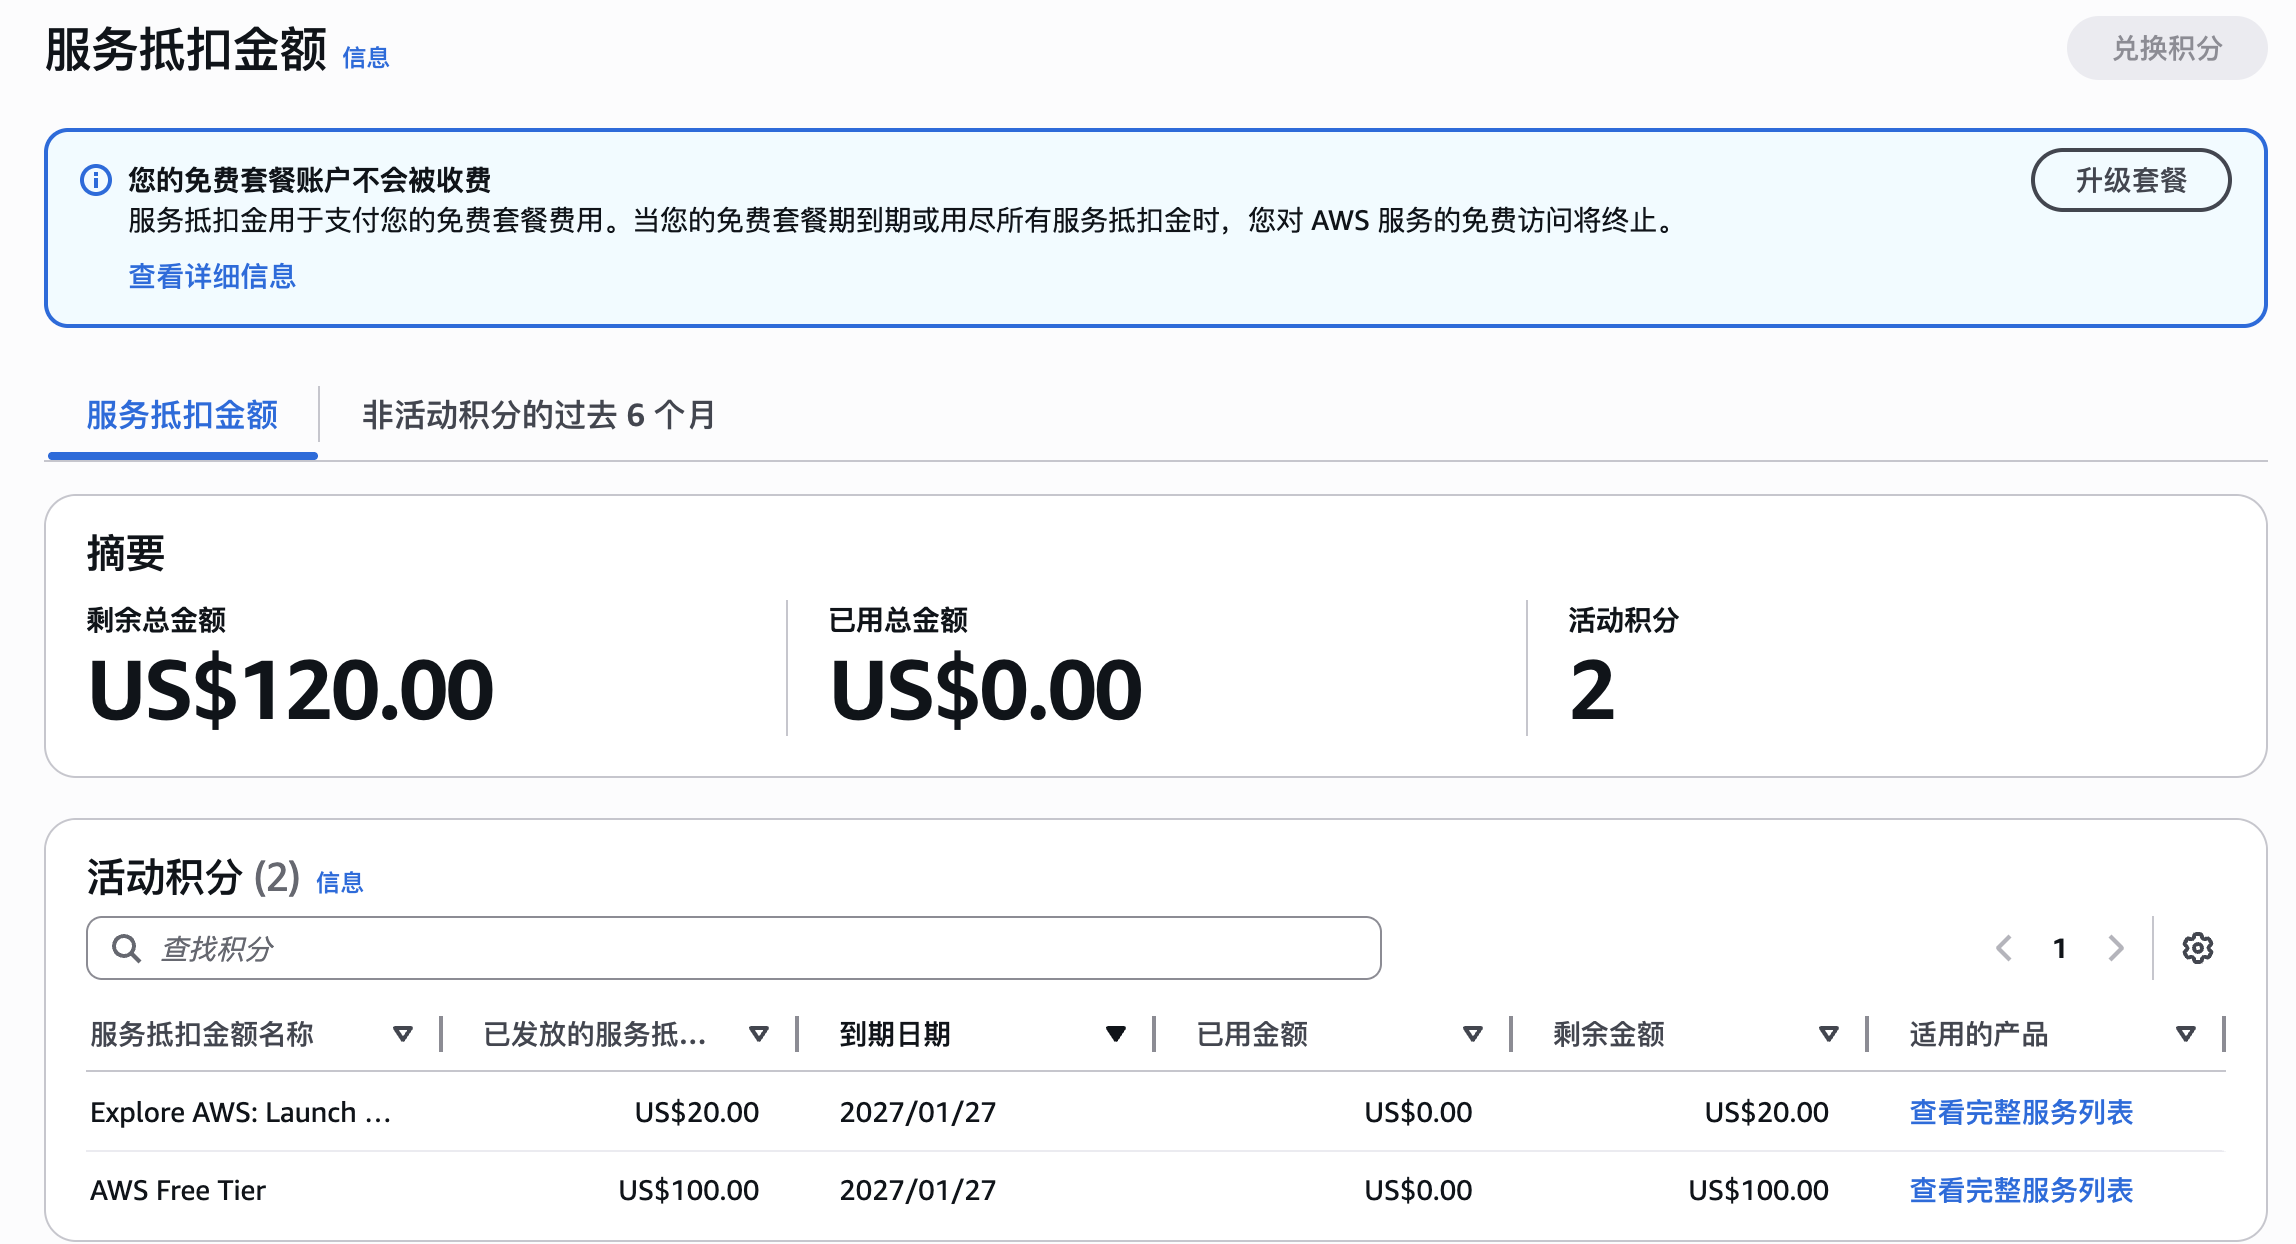This screenshot has height=1244, width=2296.
Task: Sort by 服务抵扣金额名称 column arrow
Action: pos(403,1034)
